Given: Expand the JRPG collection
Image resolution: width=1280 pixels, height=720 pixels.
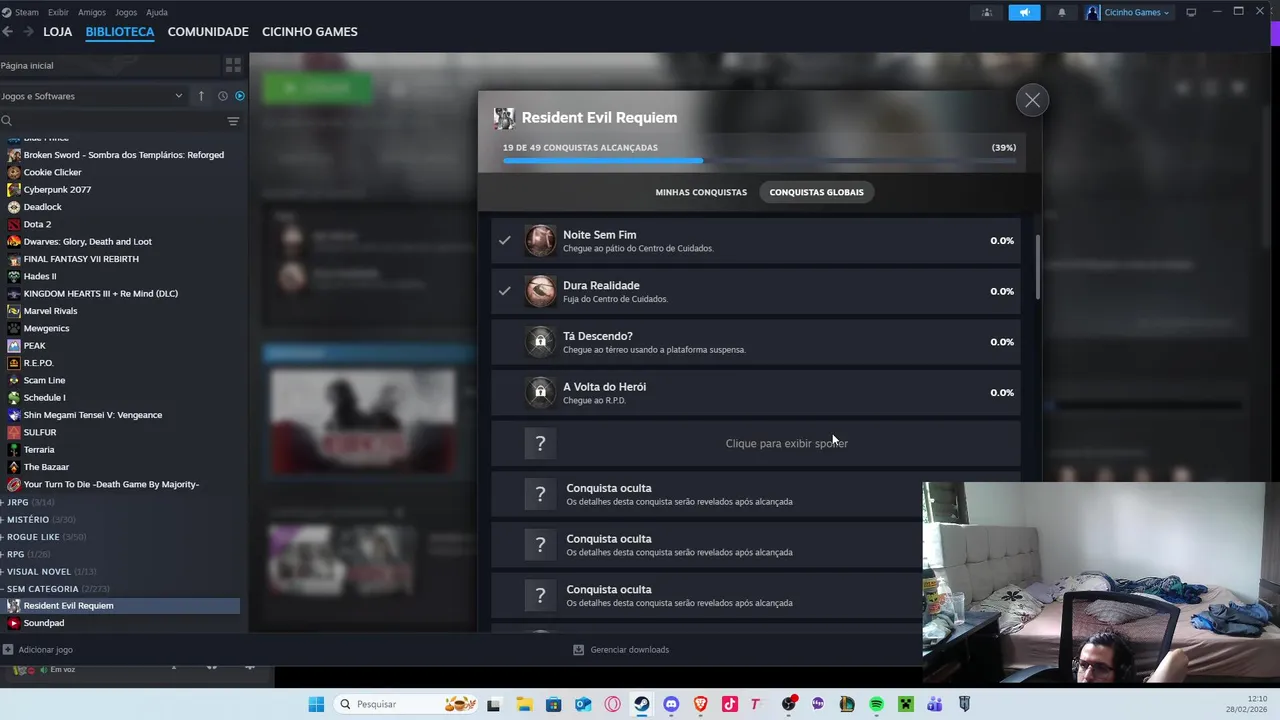Looking at the screenshot, I should pos(18,502).
